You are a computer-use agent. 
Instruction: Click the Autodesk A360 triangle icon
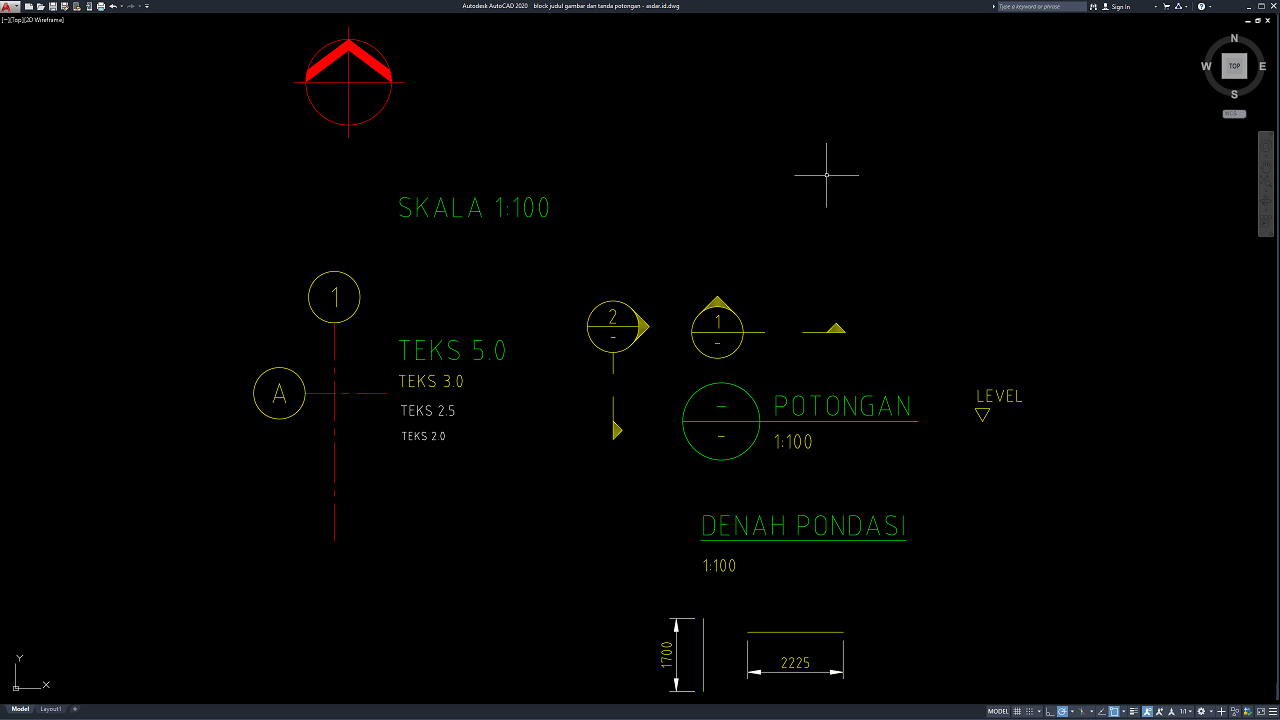1178,6
